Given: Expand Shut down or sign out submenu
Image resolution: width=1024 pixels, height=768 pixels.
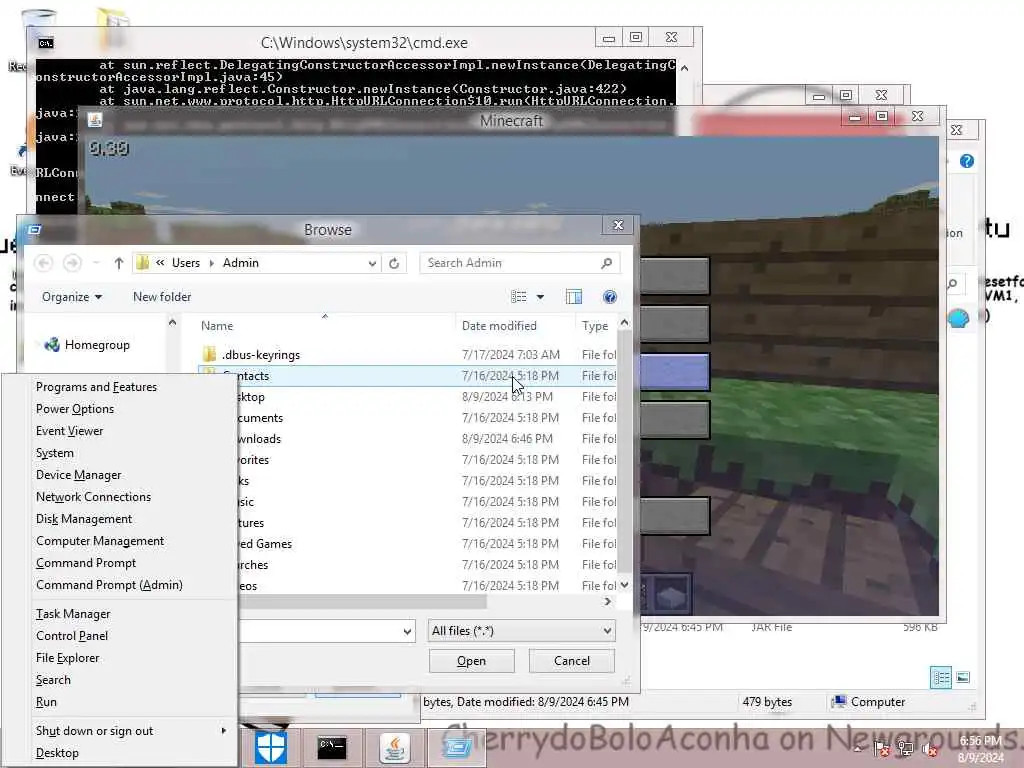Looking at the screenshot, I should [x=131, y=731].
